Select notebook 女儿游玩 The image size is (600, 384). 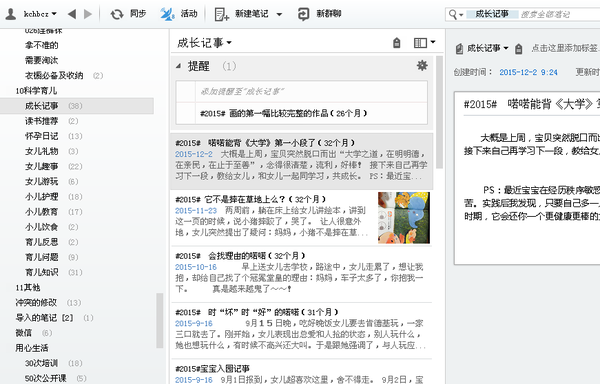click(x=42, y=181)
